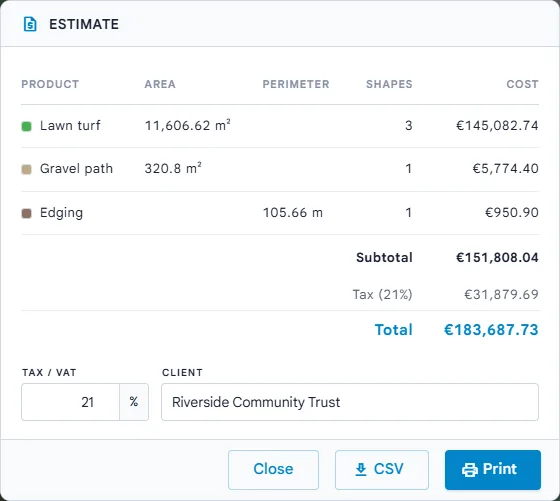Click the blue Total label
Image resolution: width=560 pixels, height=501 pixels.
point(394,330)
